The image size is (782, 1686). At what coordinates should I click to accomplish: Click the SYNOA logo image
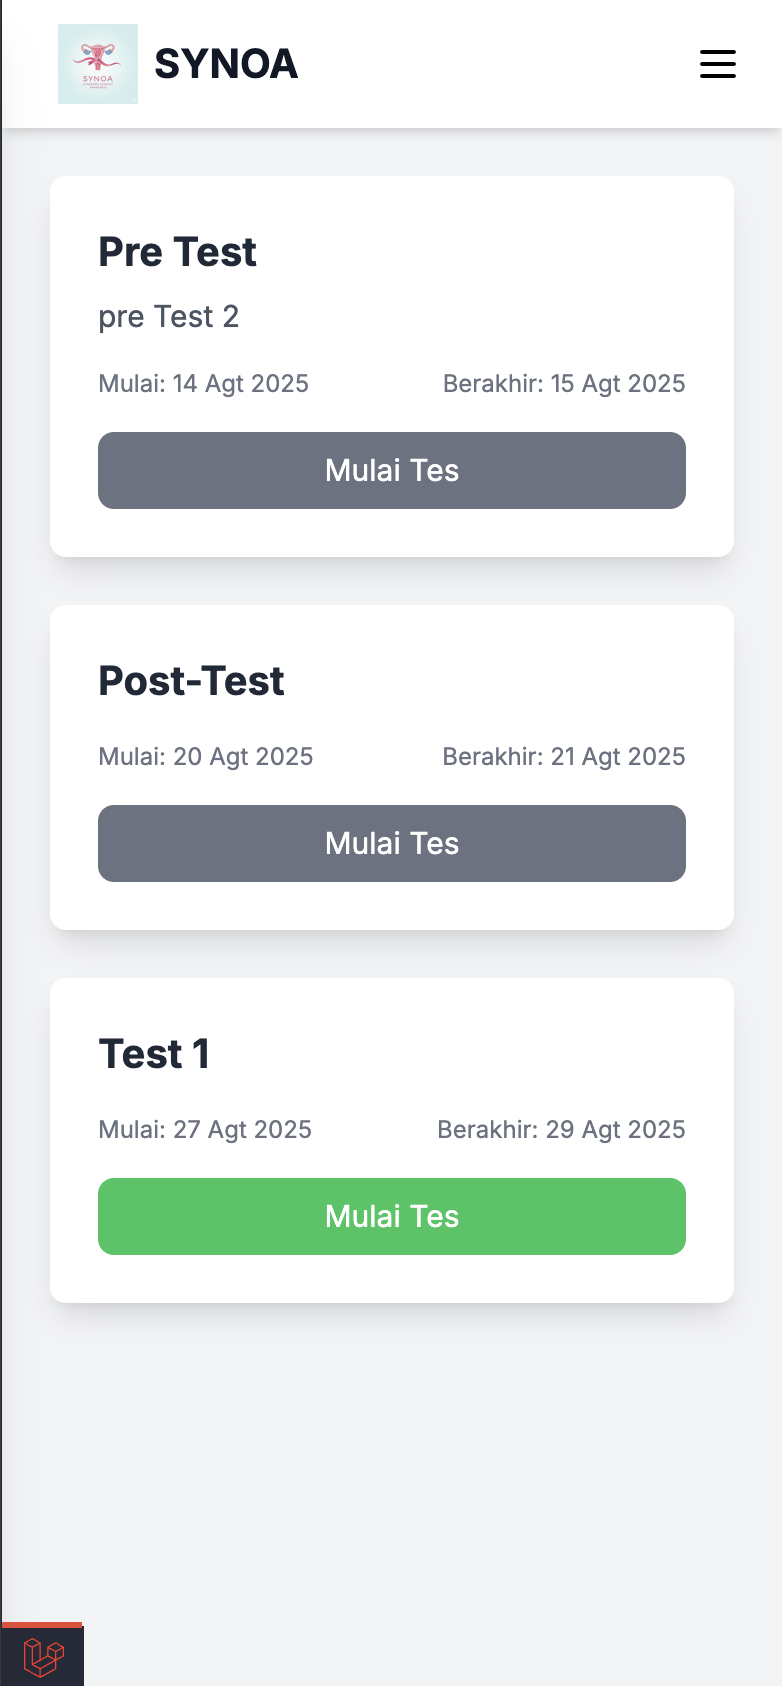click(98, 64)
